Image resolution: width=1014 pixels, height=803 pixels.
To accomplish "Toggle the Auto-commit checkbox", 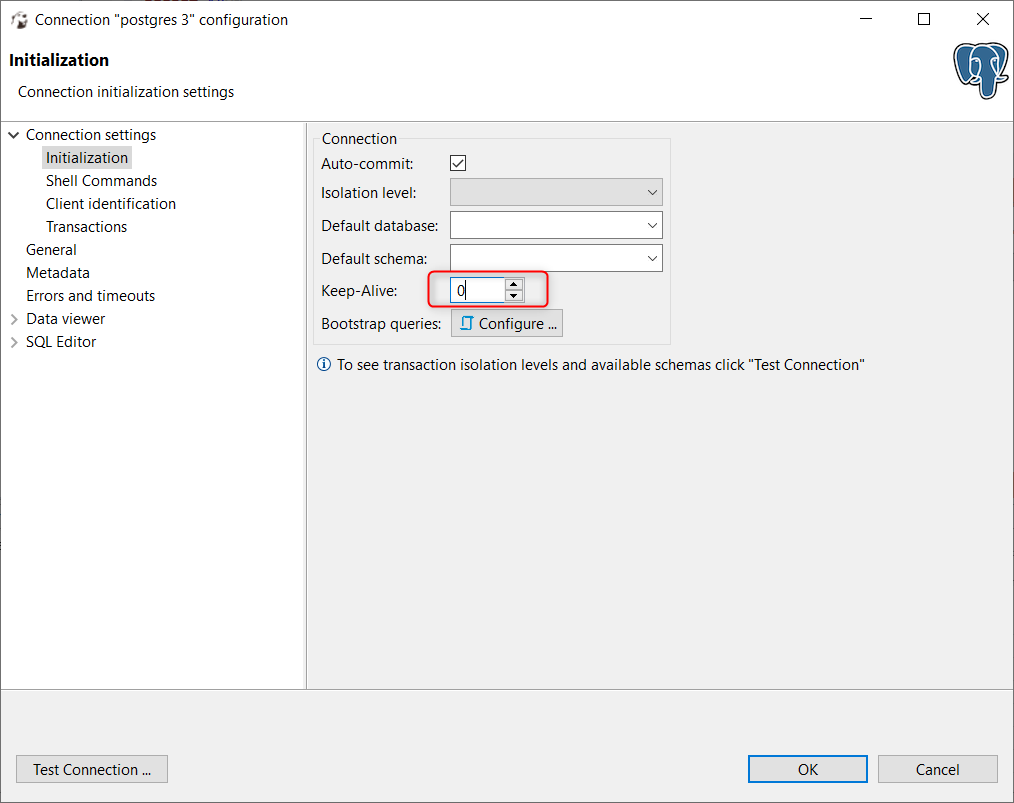I will [x=458, y=162].
